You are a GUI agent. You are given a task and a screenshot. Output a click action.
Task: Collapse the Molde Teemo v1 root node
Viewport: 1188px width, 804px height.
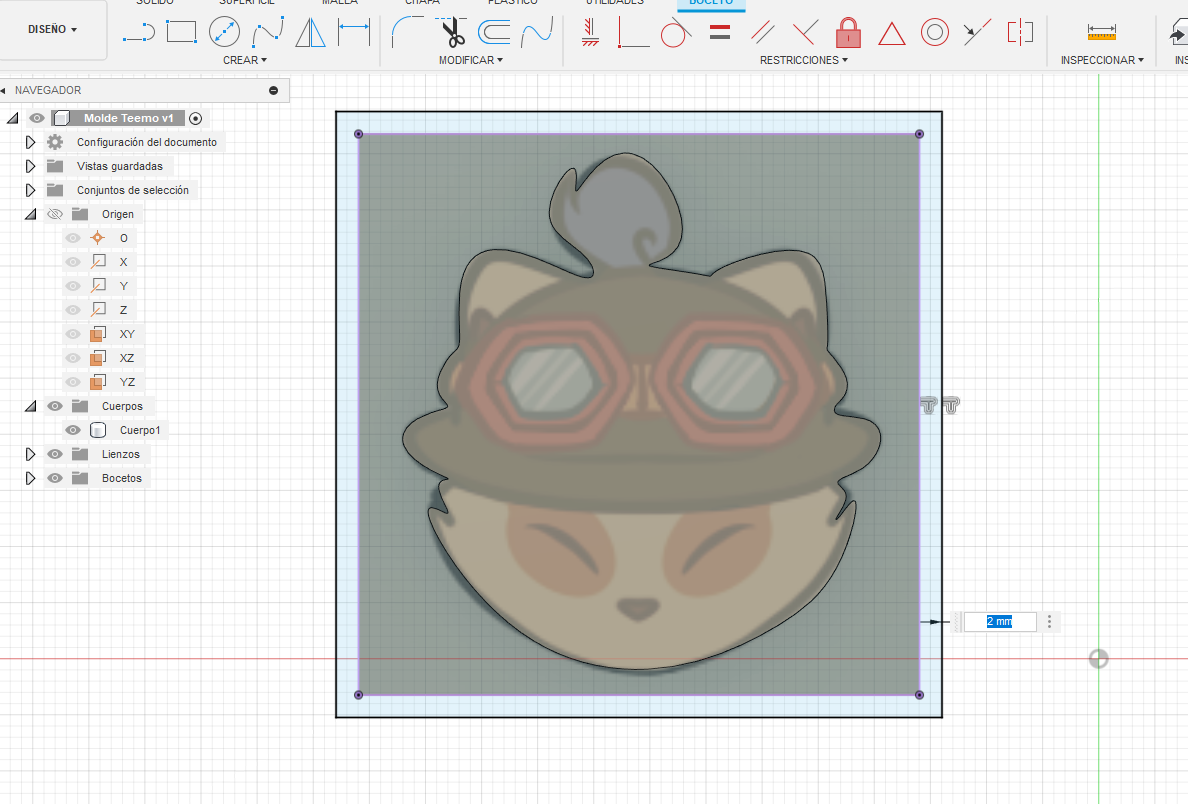(13, 118)
